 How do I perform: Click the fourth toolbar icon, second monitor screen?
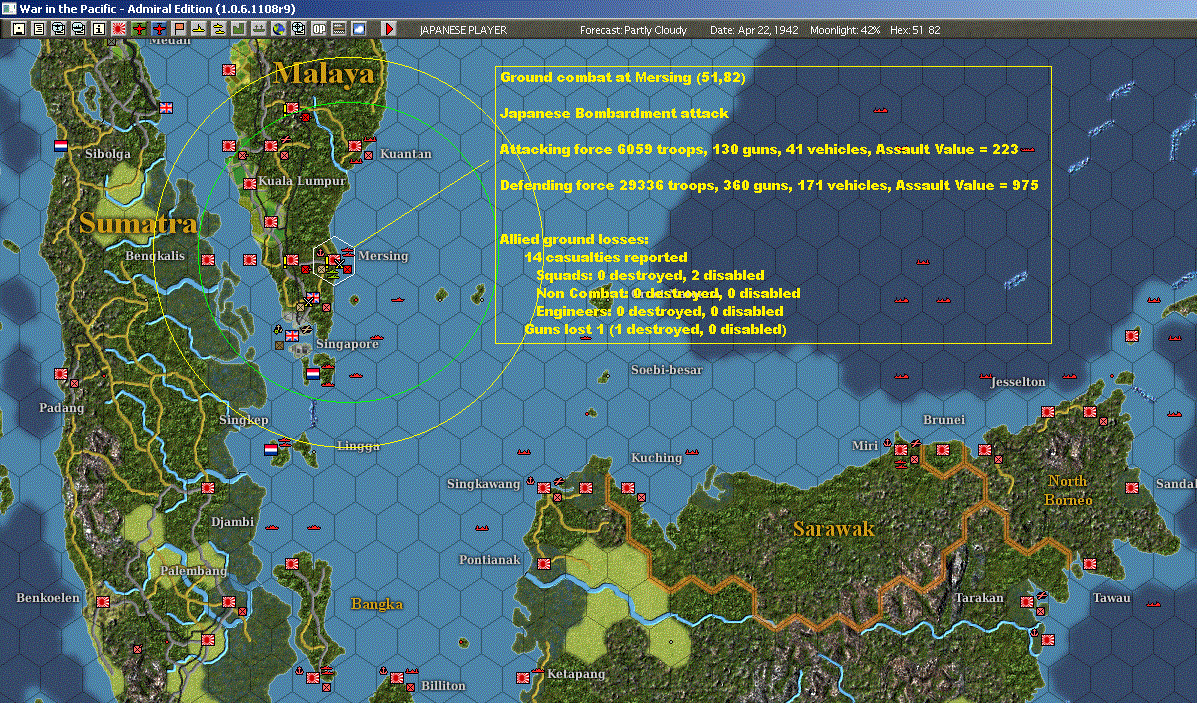pos(79,29)
